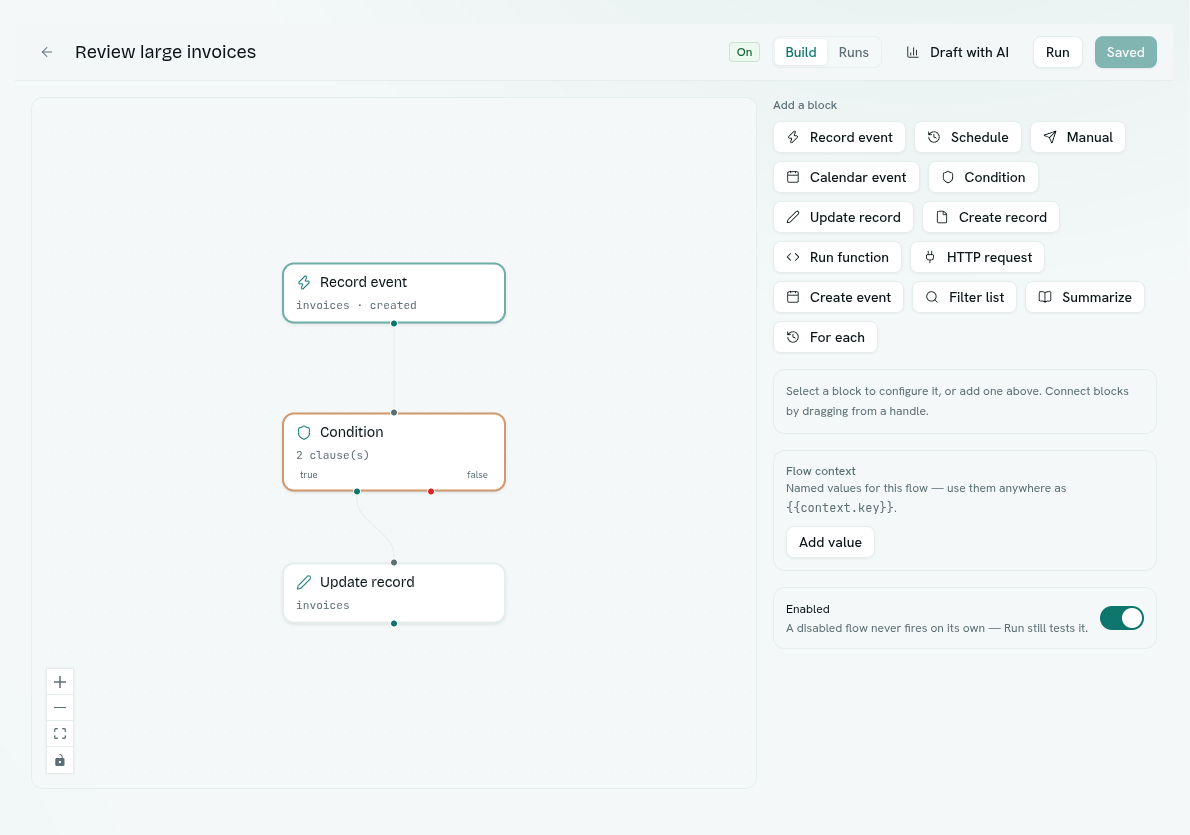
Task: Select the Update record node on canvas
Action: 394,593
